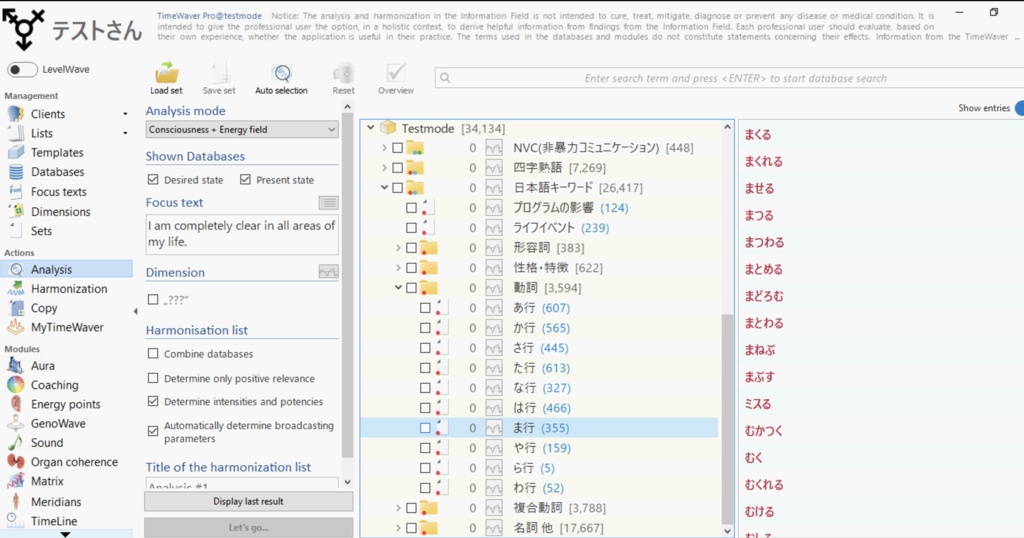Click folder icon of NVC database
This screenshot has height=538, width=1024.
tap(415, 148)
